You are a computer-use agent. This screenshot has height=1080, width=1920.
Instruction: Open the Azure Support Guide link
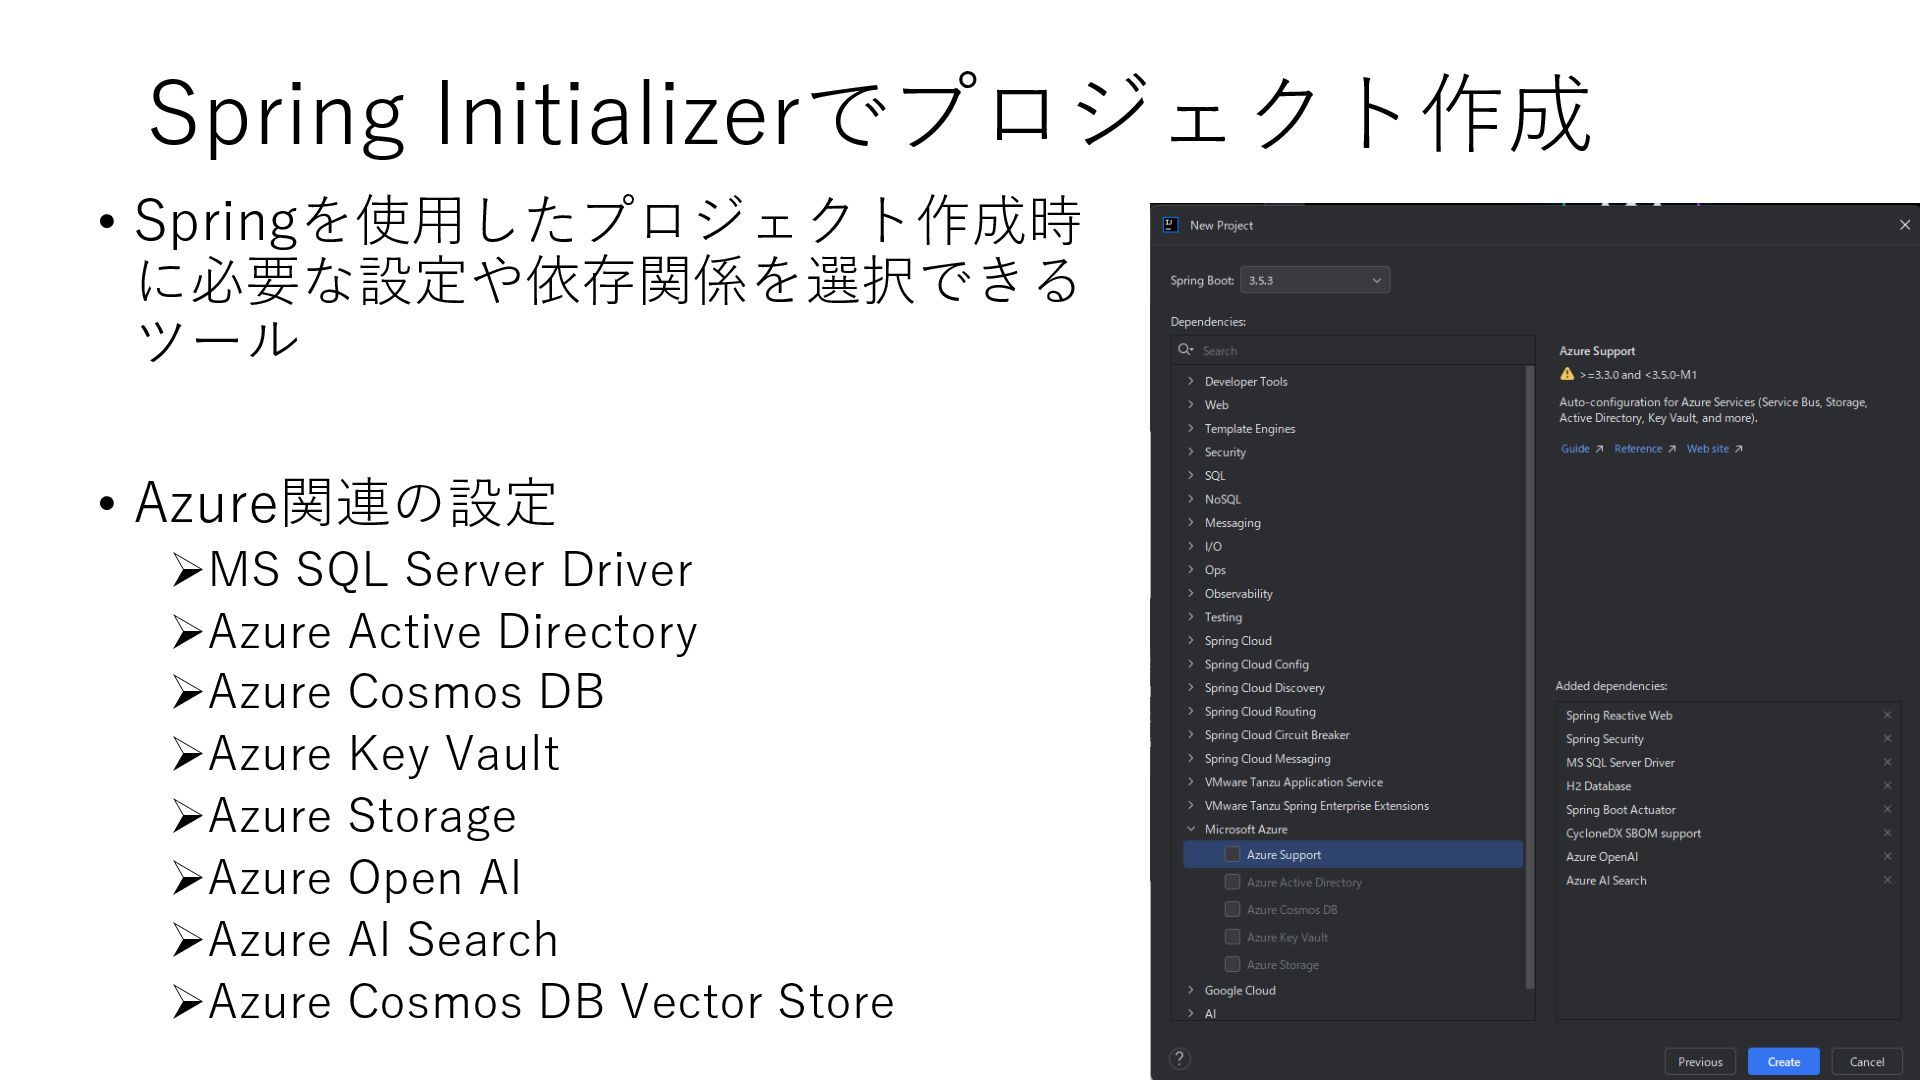coord(1582,449)
